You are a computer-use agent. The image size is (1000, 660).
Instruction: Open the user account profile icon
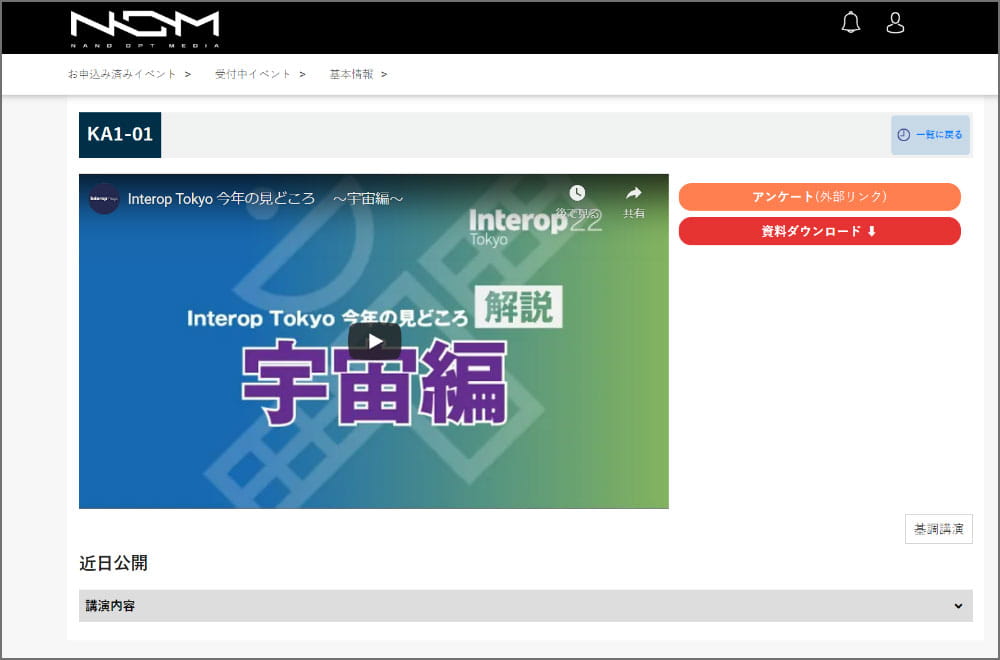tap(895, 22)
